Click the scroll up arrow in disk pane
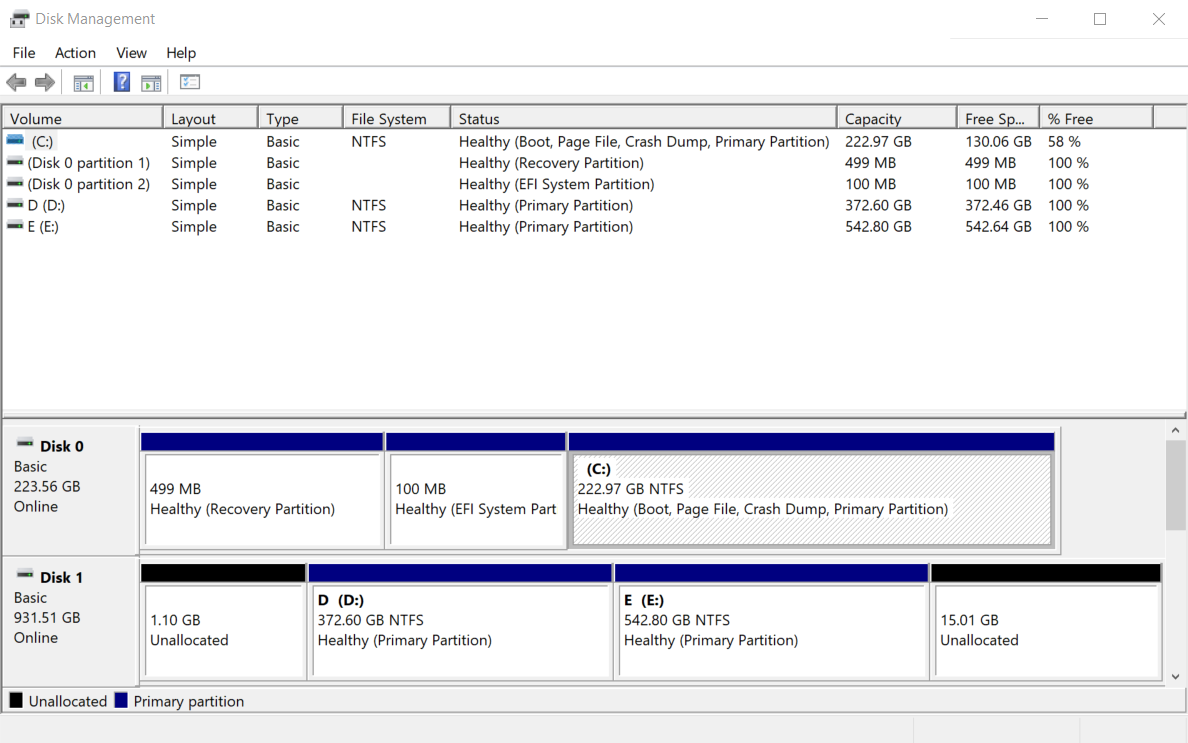Image resolution: width=1188 pixels, height=743 pixels. (1175, 430)
